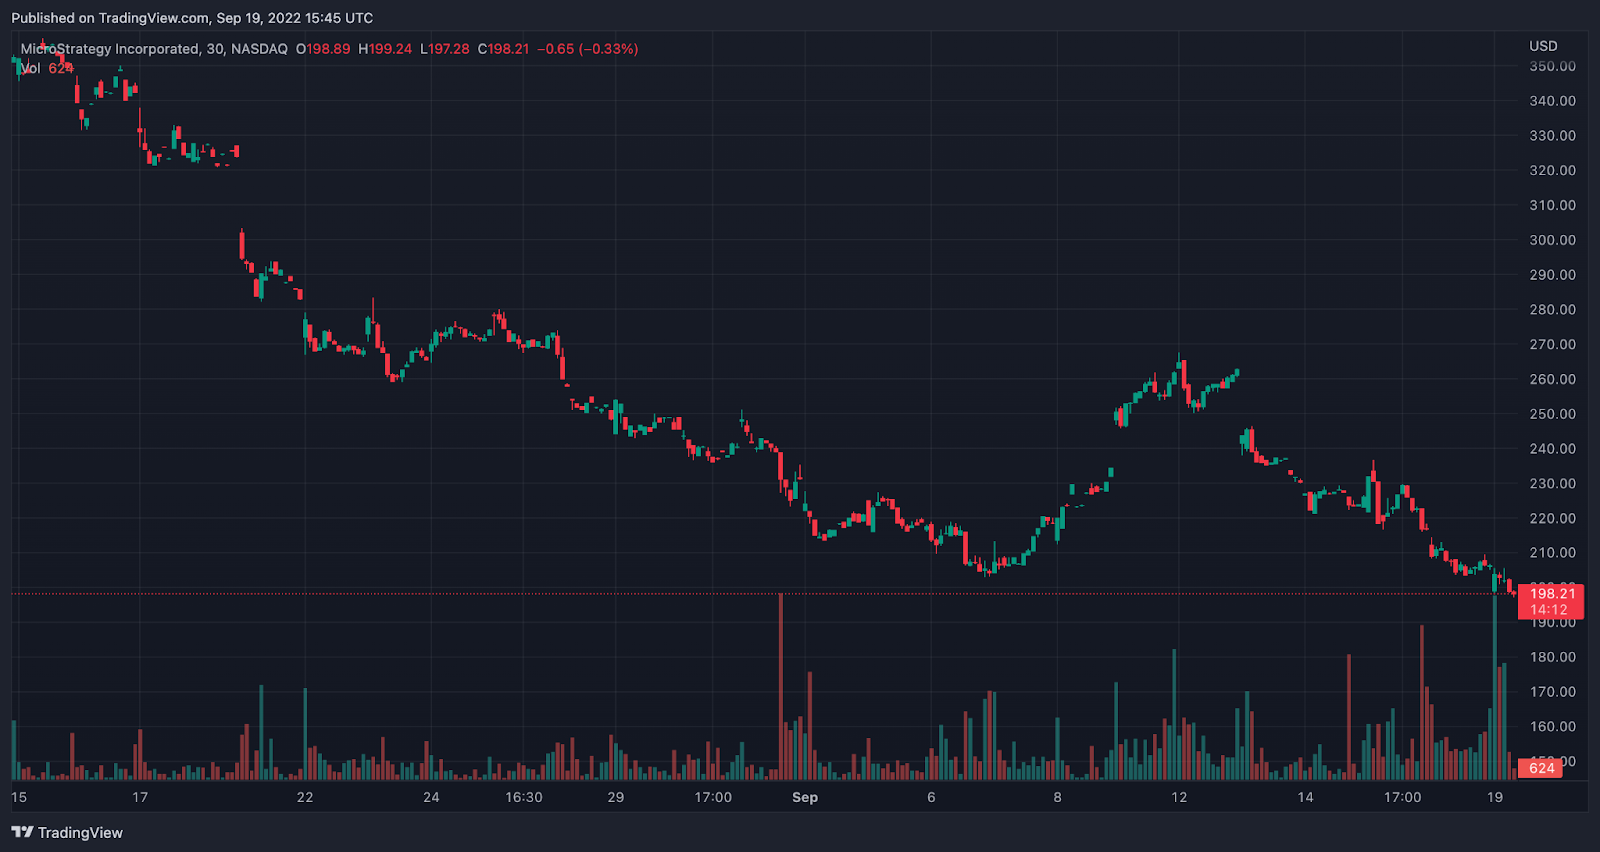Click the 300.00 price axis label
This screenshot has width=1600, height=852.
[1552, 240]
